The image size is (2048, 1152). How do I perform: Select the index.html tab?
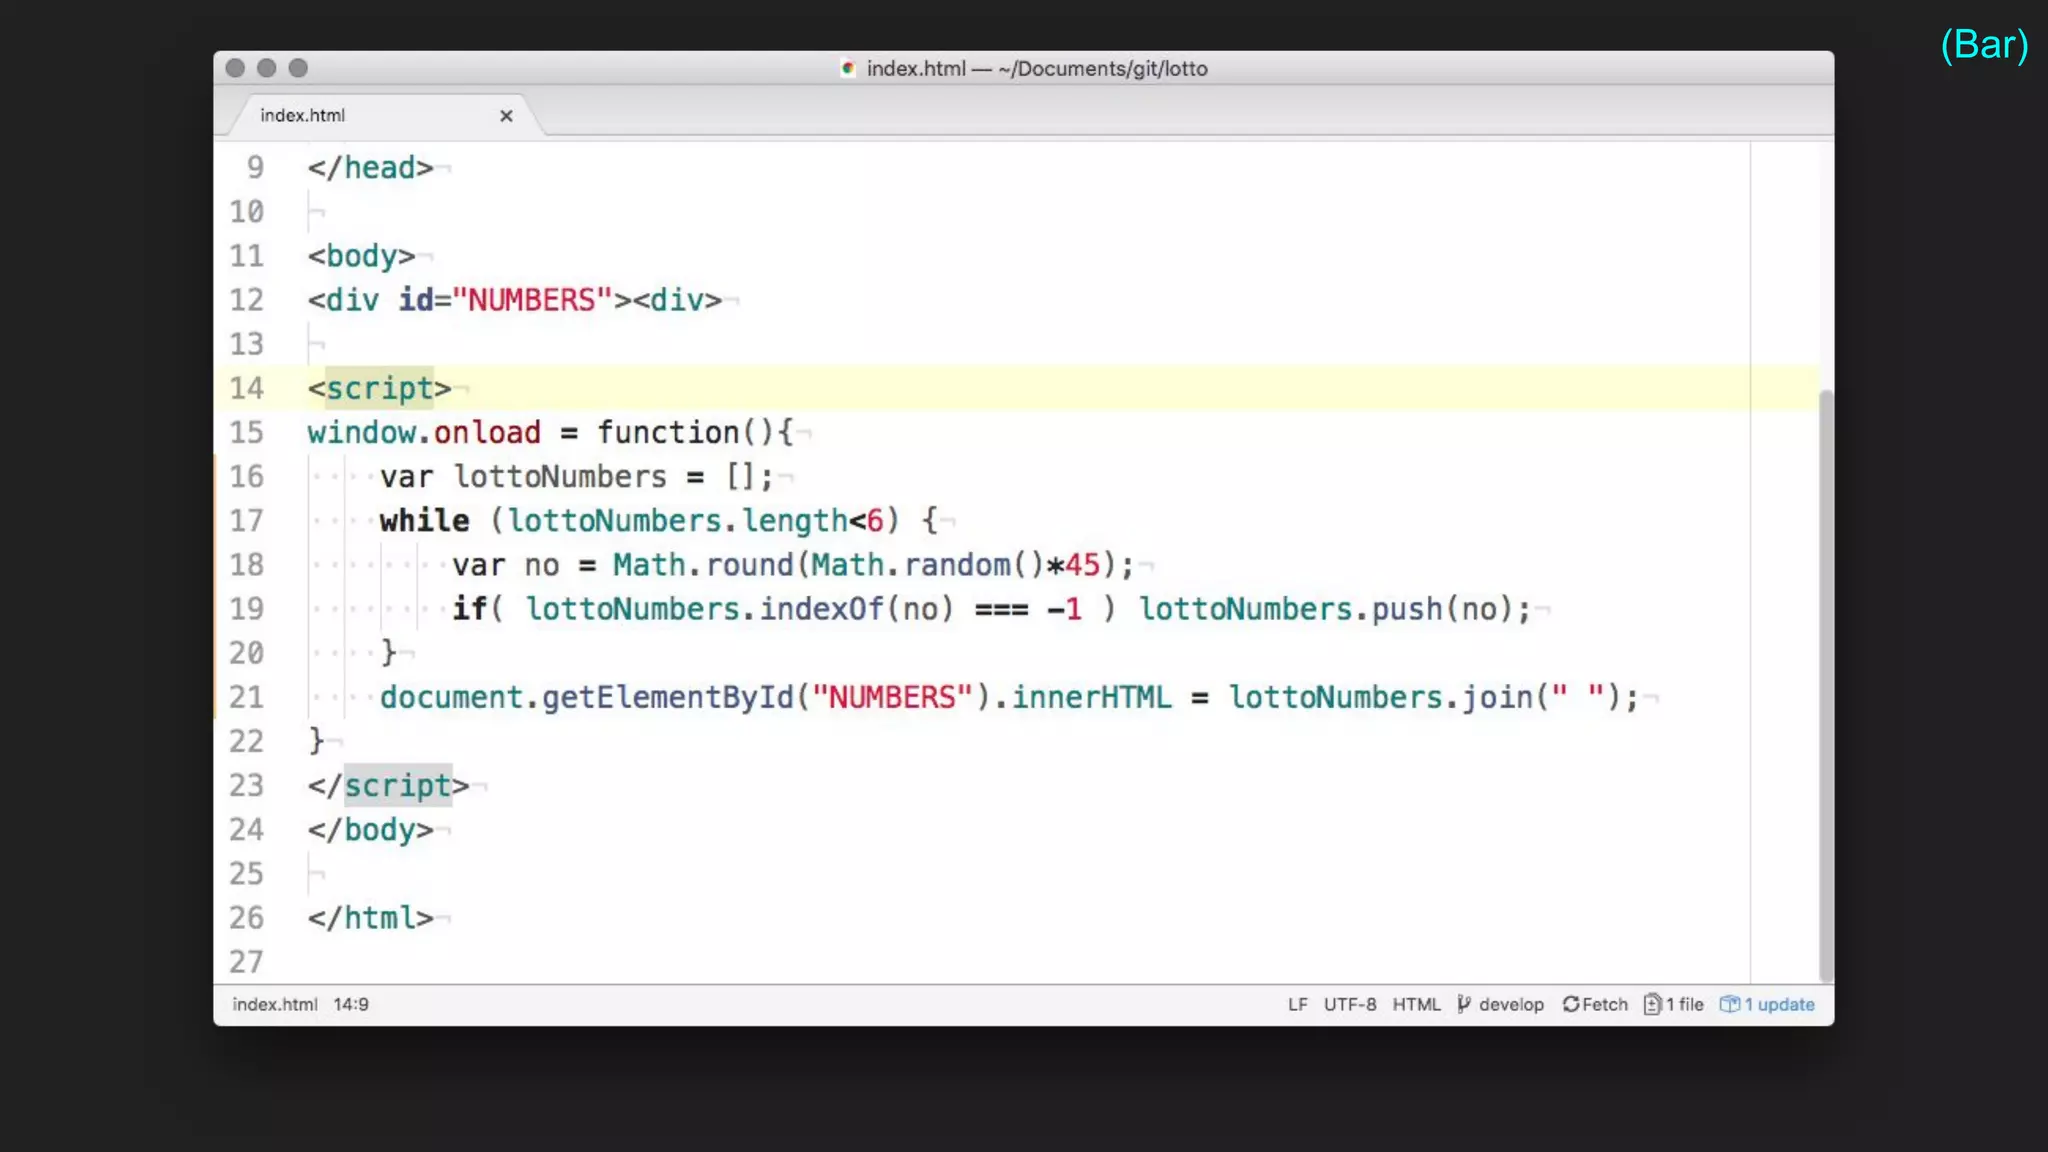302,116
